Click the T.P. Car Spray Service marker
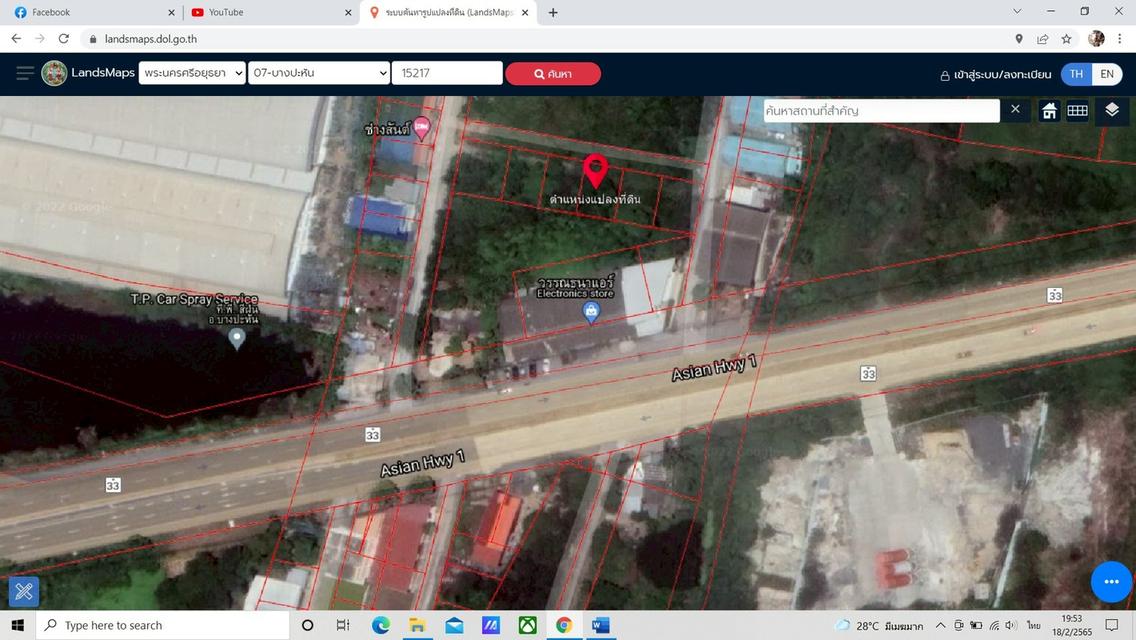The image size is (1136, 640). (x=237, y=338)
